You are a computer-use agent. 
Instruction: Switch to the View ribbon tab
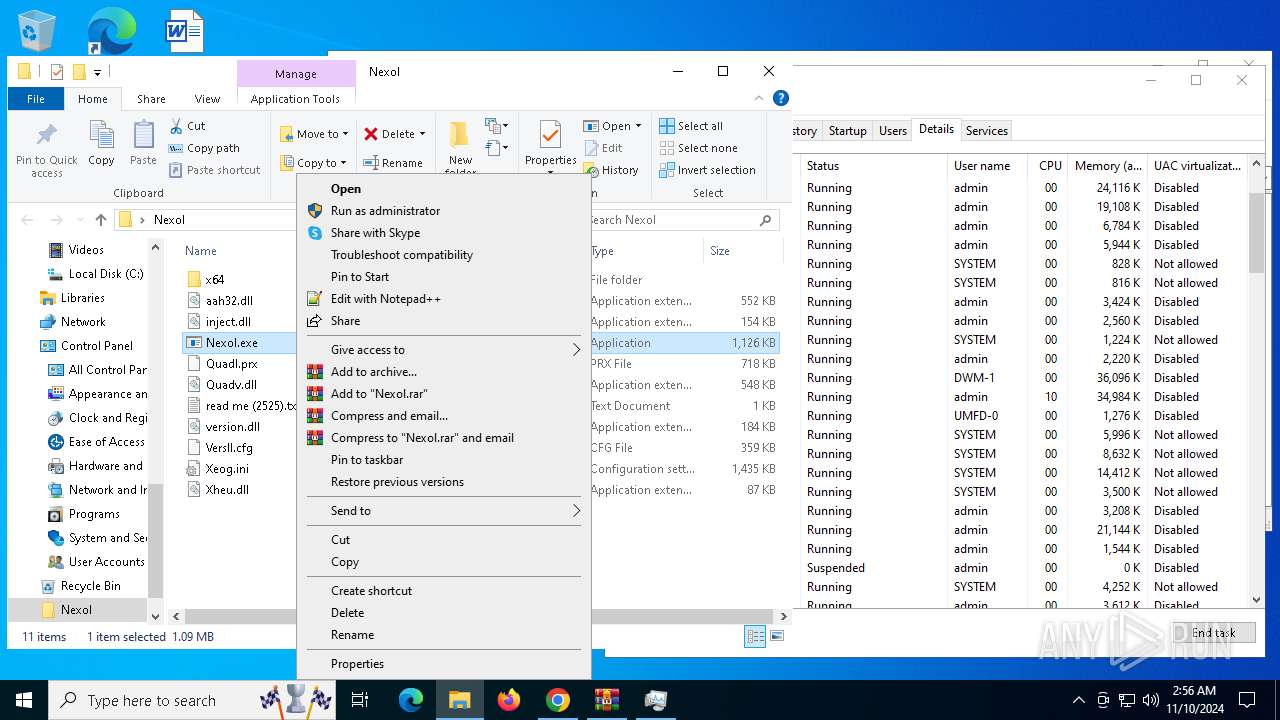point(207,99)
